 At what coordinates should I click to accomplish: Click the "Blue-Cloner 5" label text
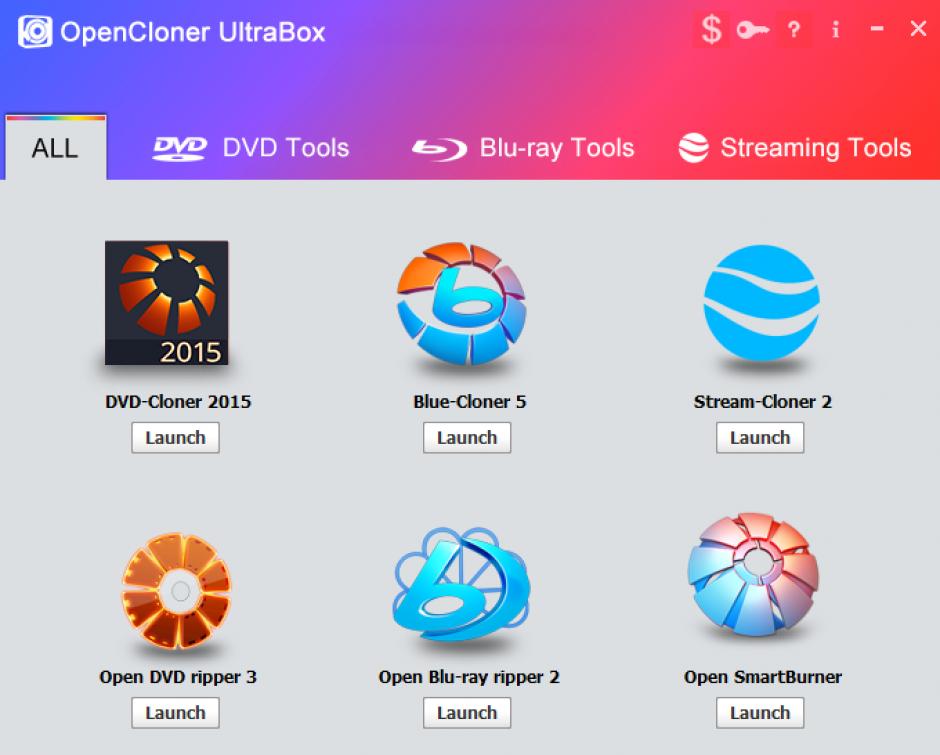point(469,401)
